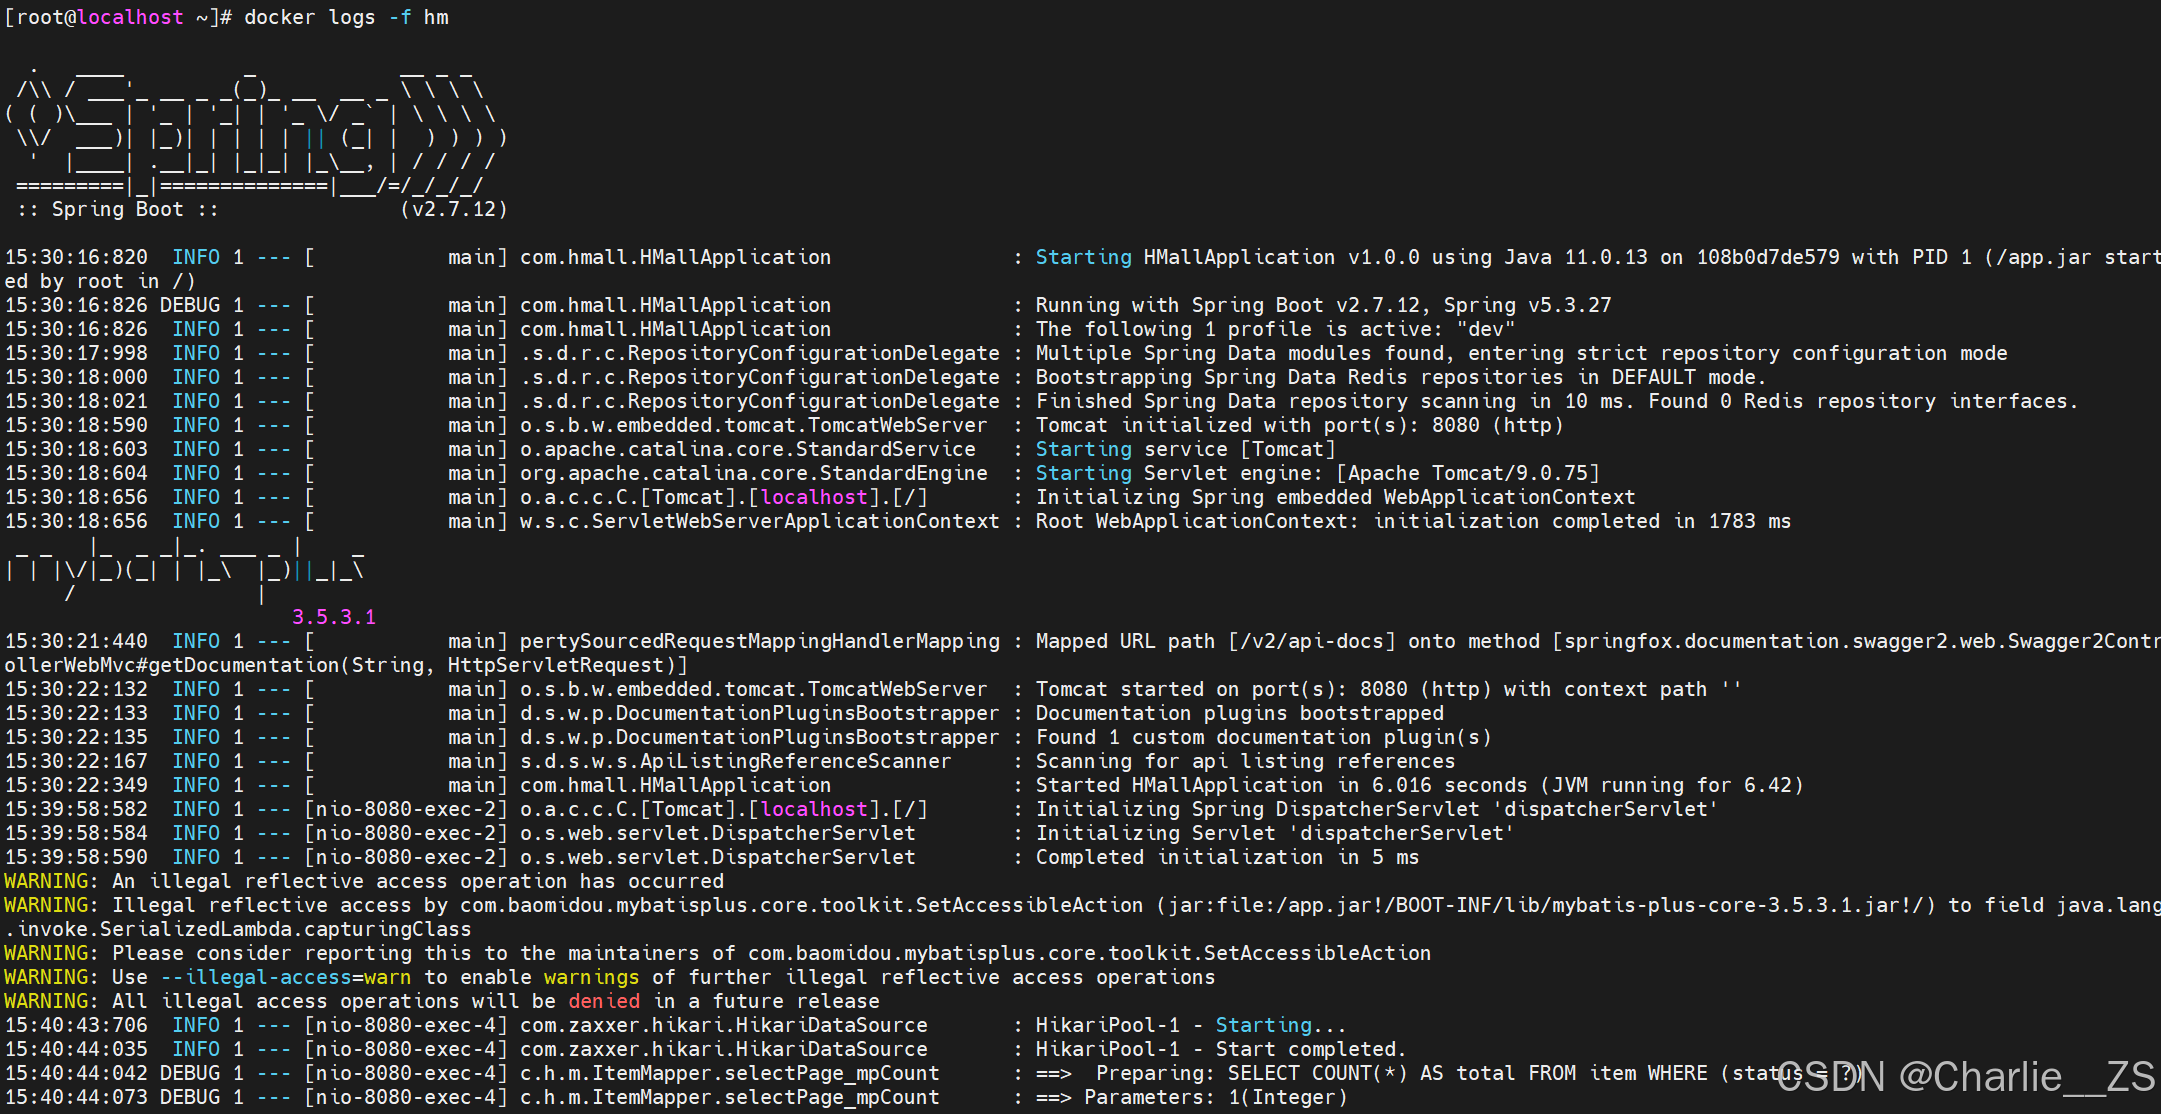Click '.invoke.SerializedLambda.capturingClass' continuation line
Screen dimensions: 2161x1114
(238, 929)
